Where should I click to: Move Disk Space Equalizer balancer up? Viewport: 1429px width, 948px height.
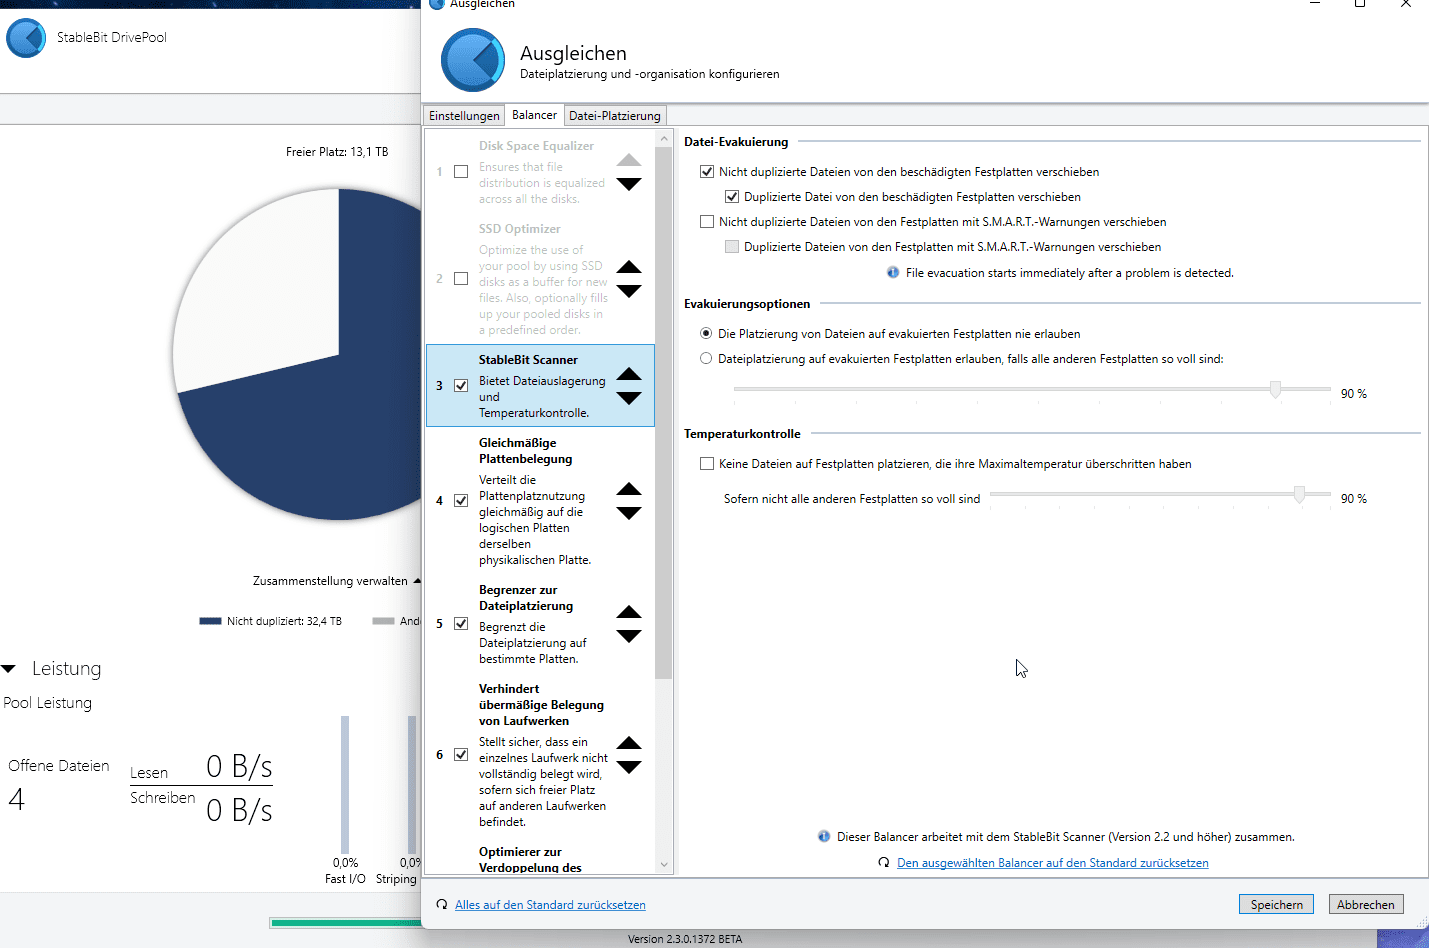point(629,160)
